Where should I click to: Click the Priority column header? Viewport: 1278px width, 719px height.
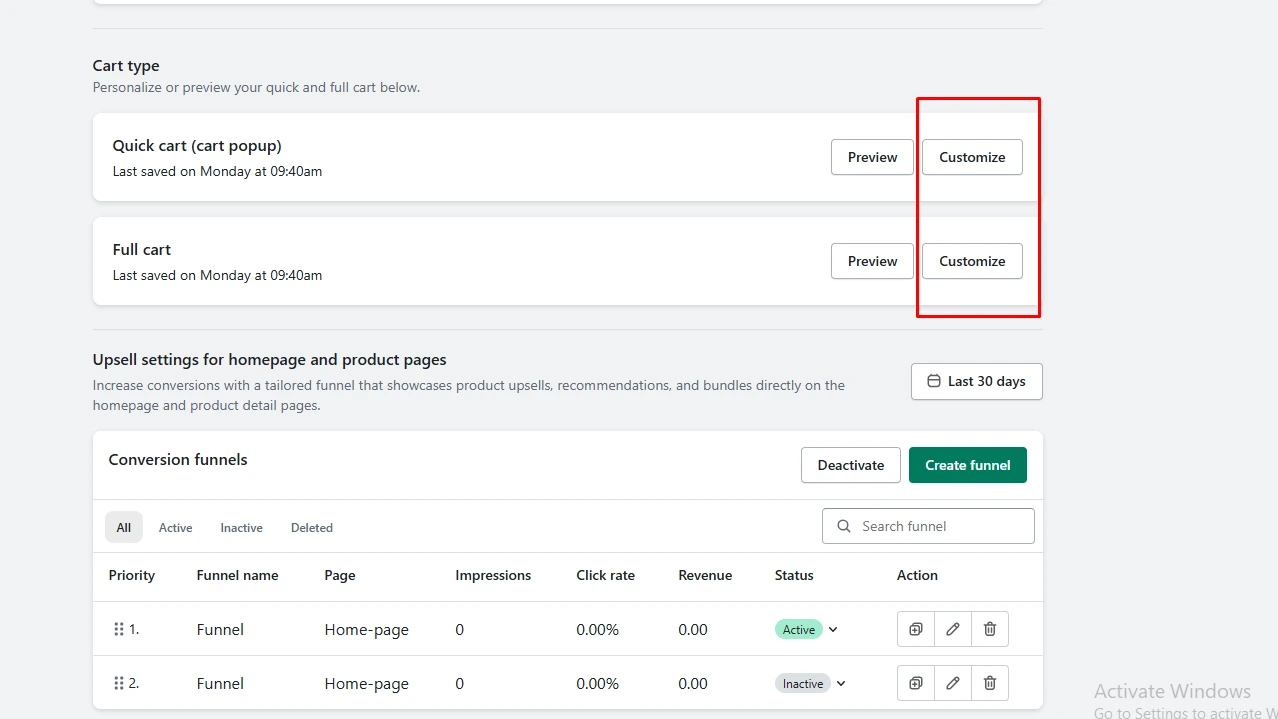(x=132, y=575)
